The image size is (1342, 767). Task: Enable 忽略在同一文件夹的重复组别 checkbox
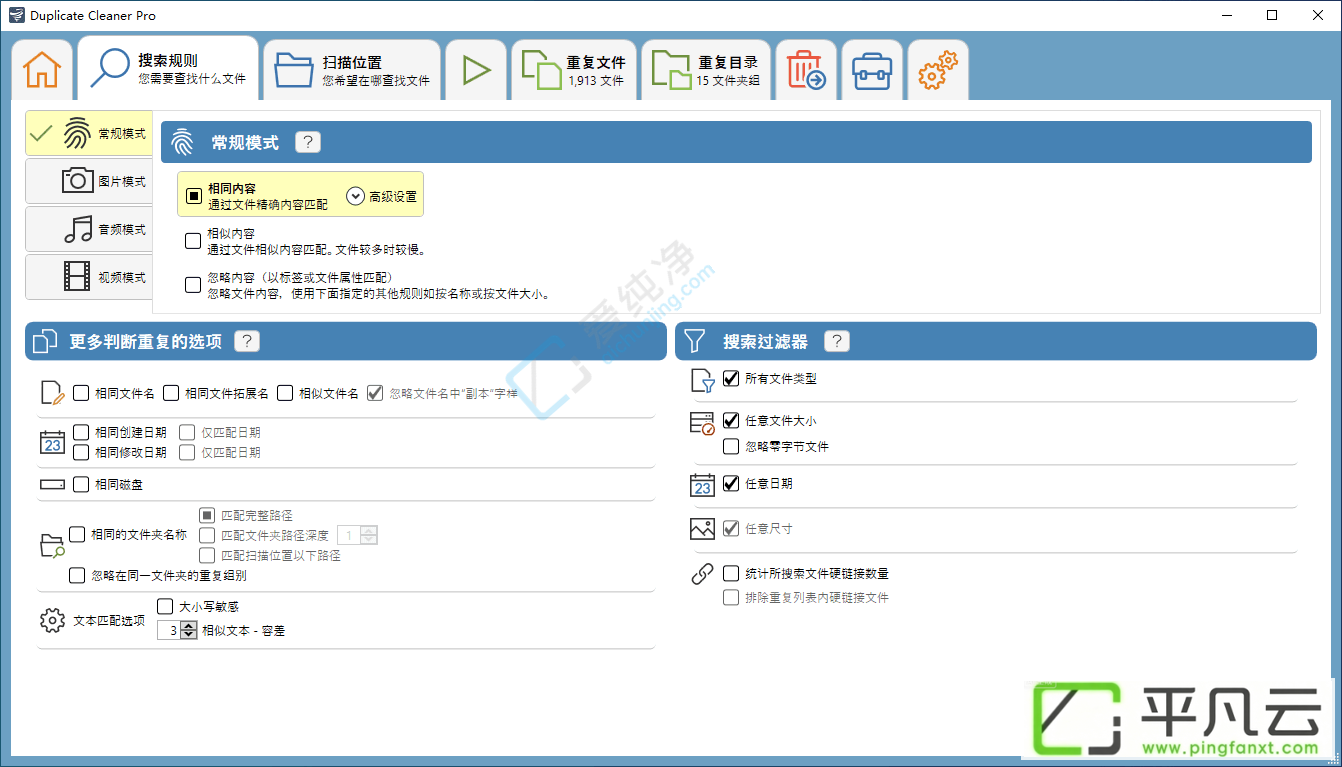pos(77,575)
